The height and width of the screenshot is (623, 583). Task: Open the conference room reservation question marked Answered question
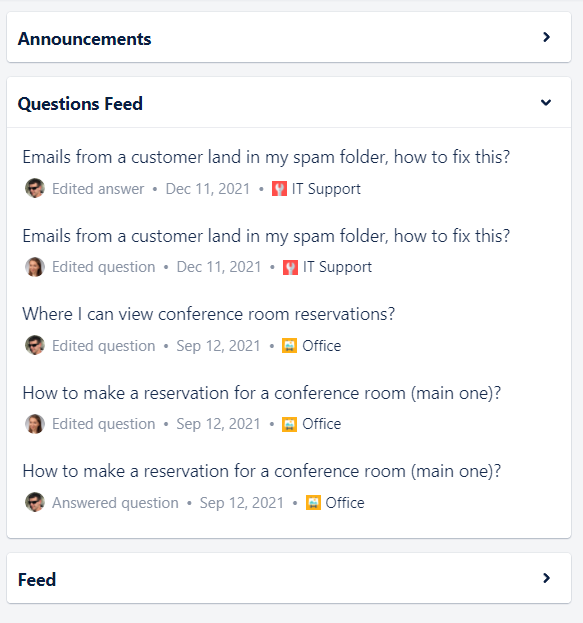click(261, 471)
